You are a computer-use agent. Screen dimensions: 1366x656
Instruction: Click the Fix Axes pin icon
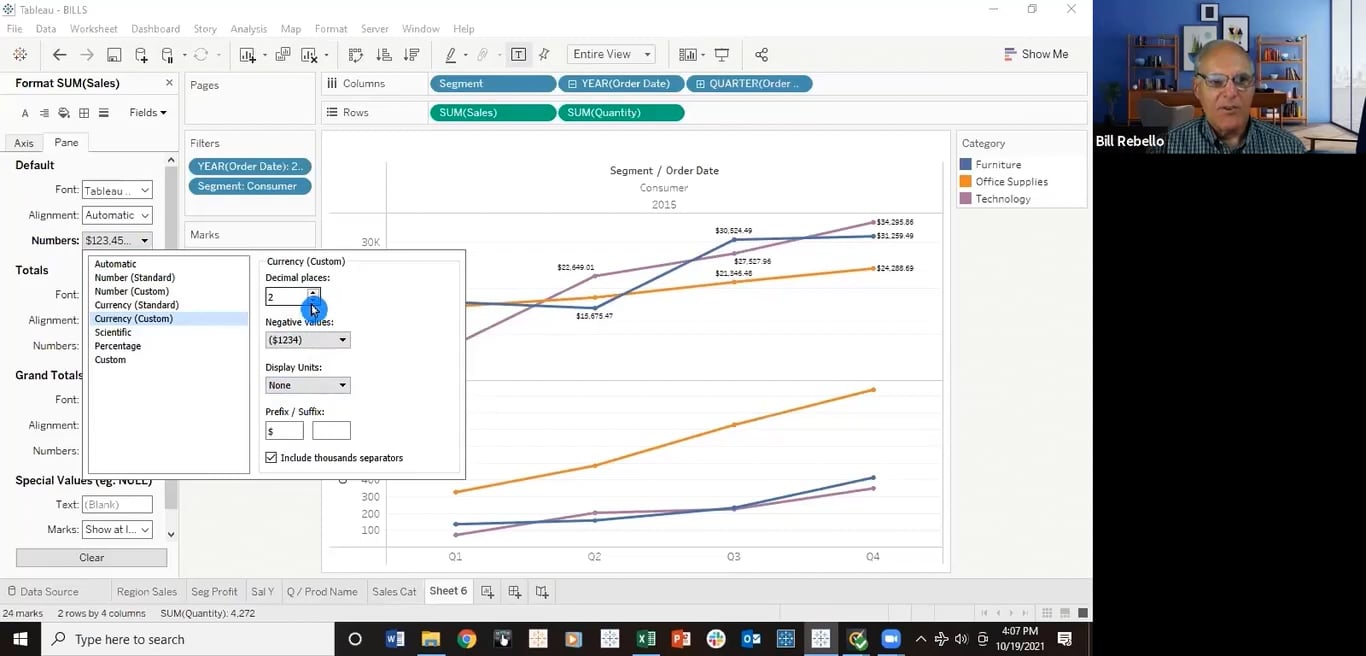coord(544,55)
